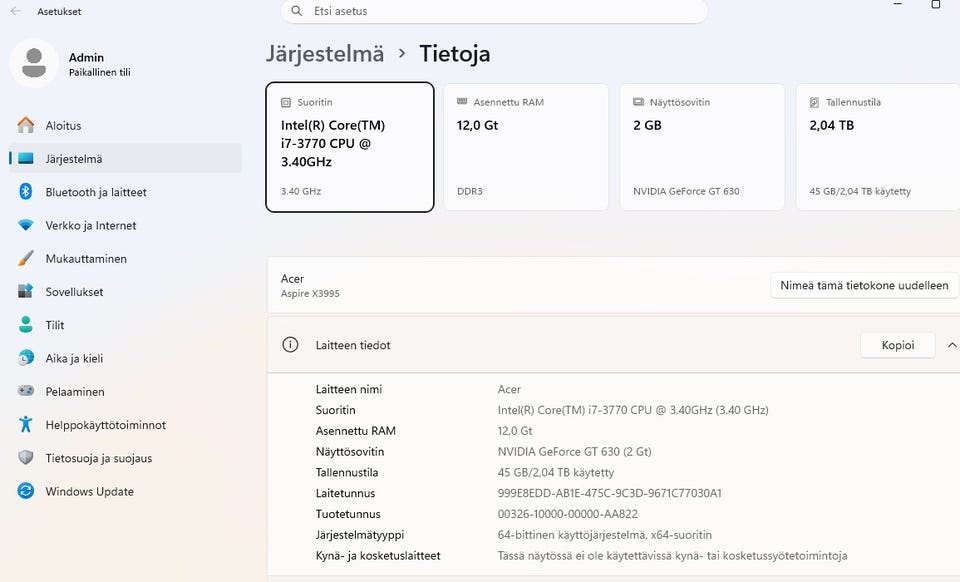Open the Tallennustila storage card

pos(878,147)
